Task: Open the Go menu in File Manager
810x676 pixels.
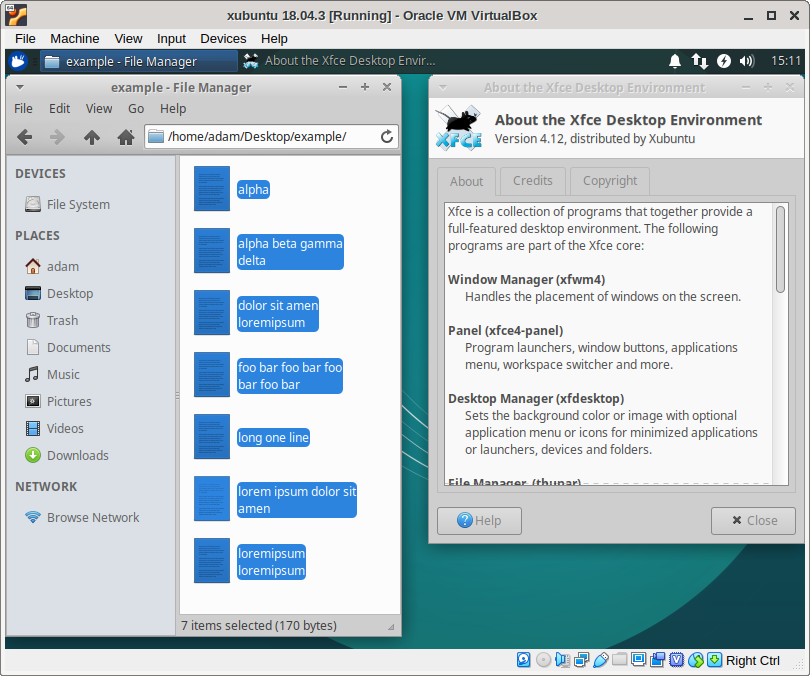Action: pos(136,108)
